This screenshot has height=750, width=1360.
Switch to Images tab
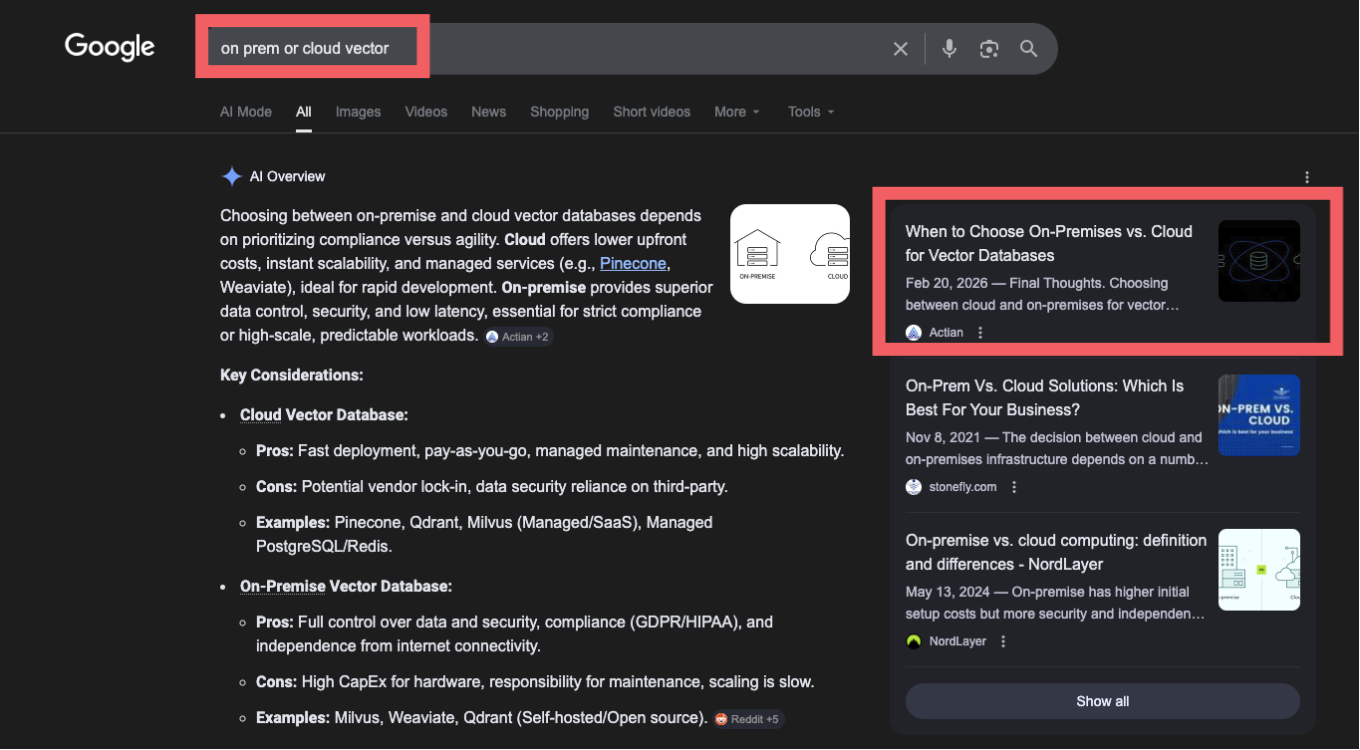click(358, 112)
